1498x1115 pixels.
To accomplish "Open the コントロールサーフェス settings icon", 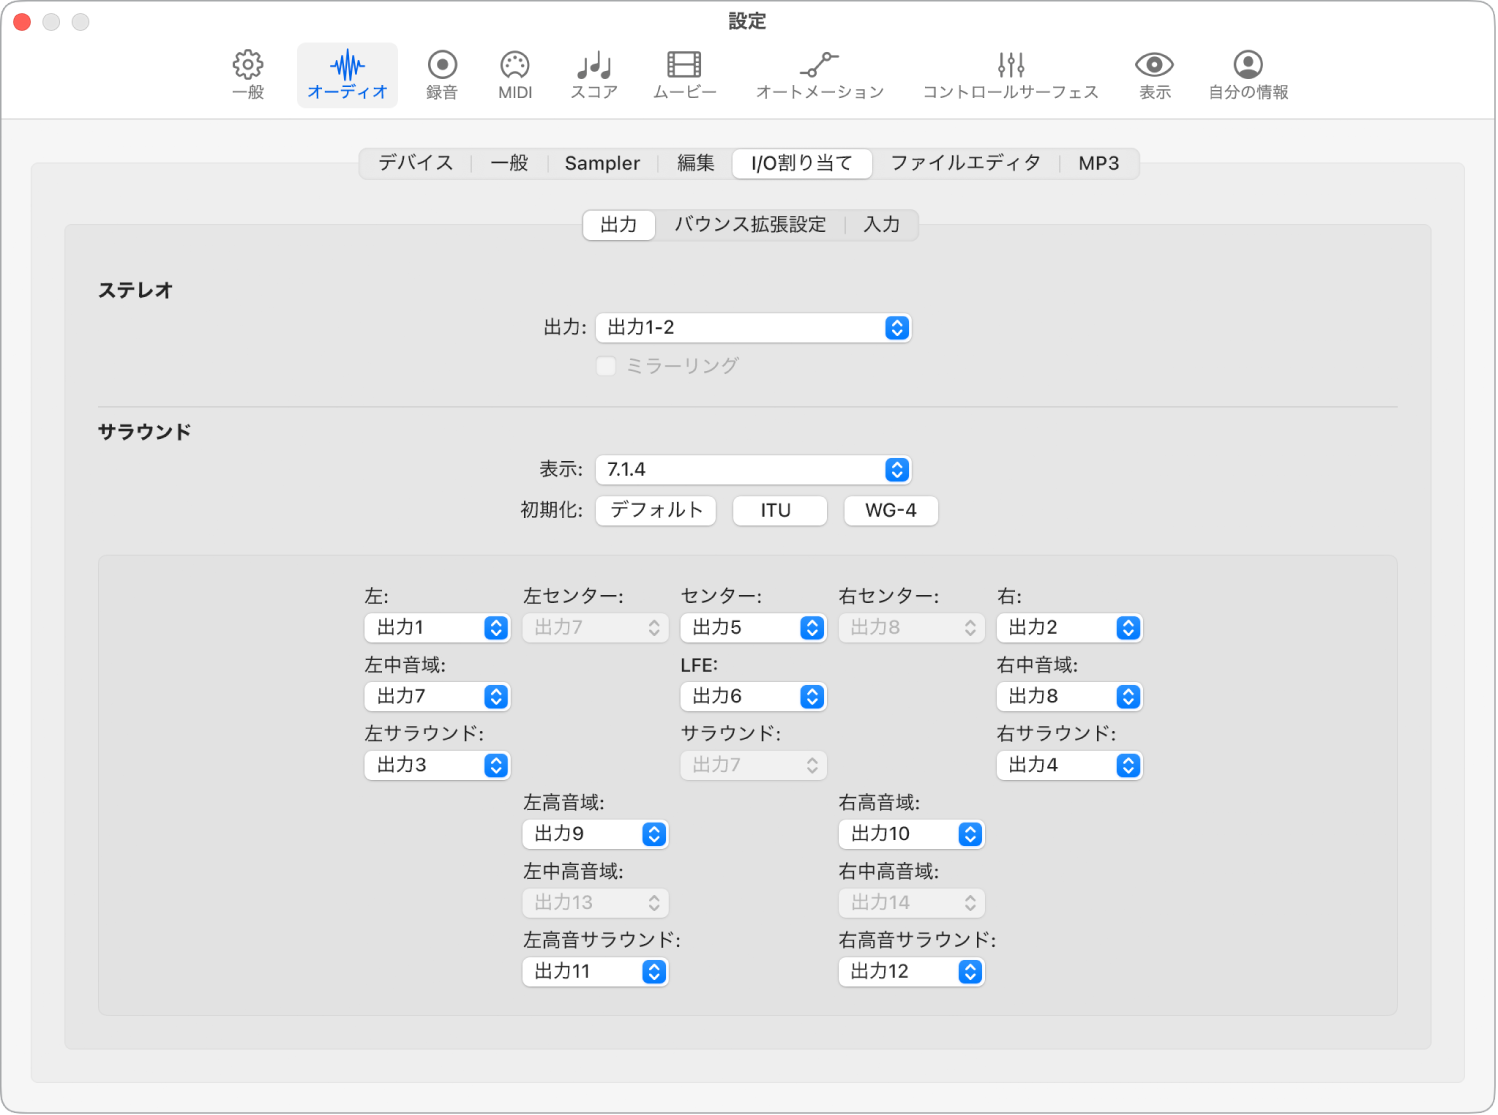I will click(x=1010, y=74).
